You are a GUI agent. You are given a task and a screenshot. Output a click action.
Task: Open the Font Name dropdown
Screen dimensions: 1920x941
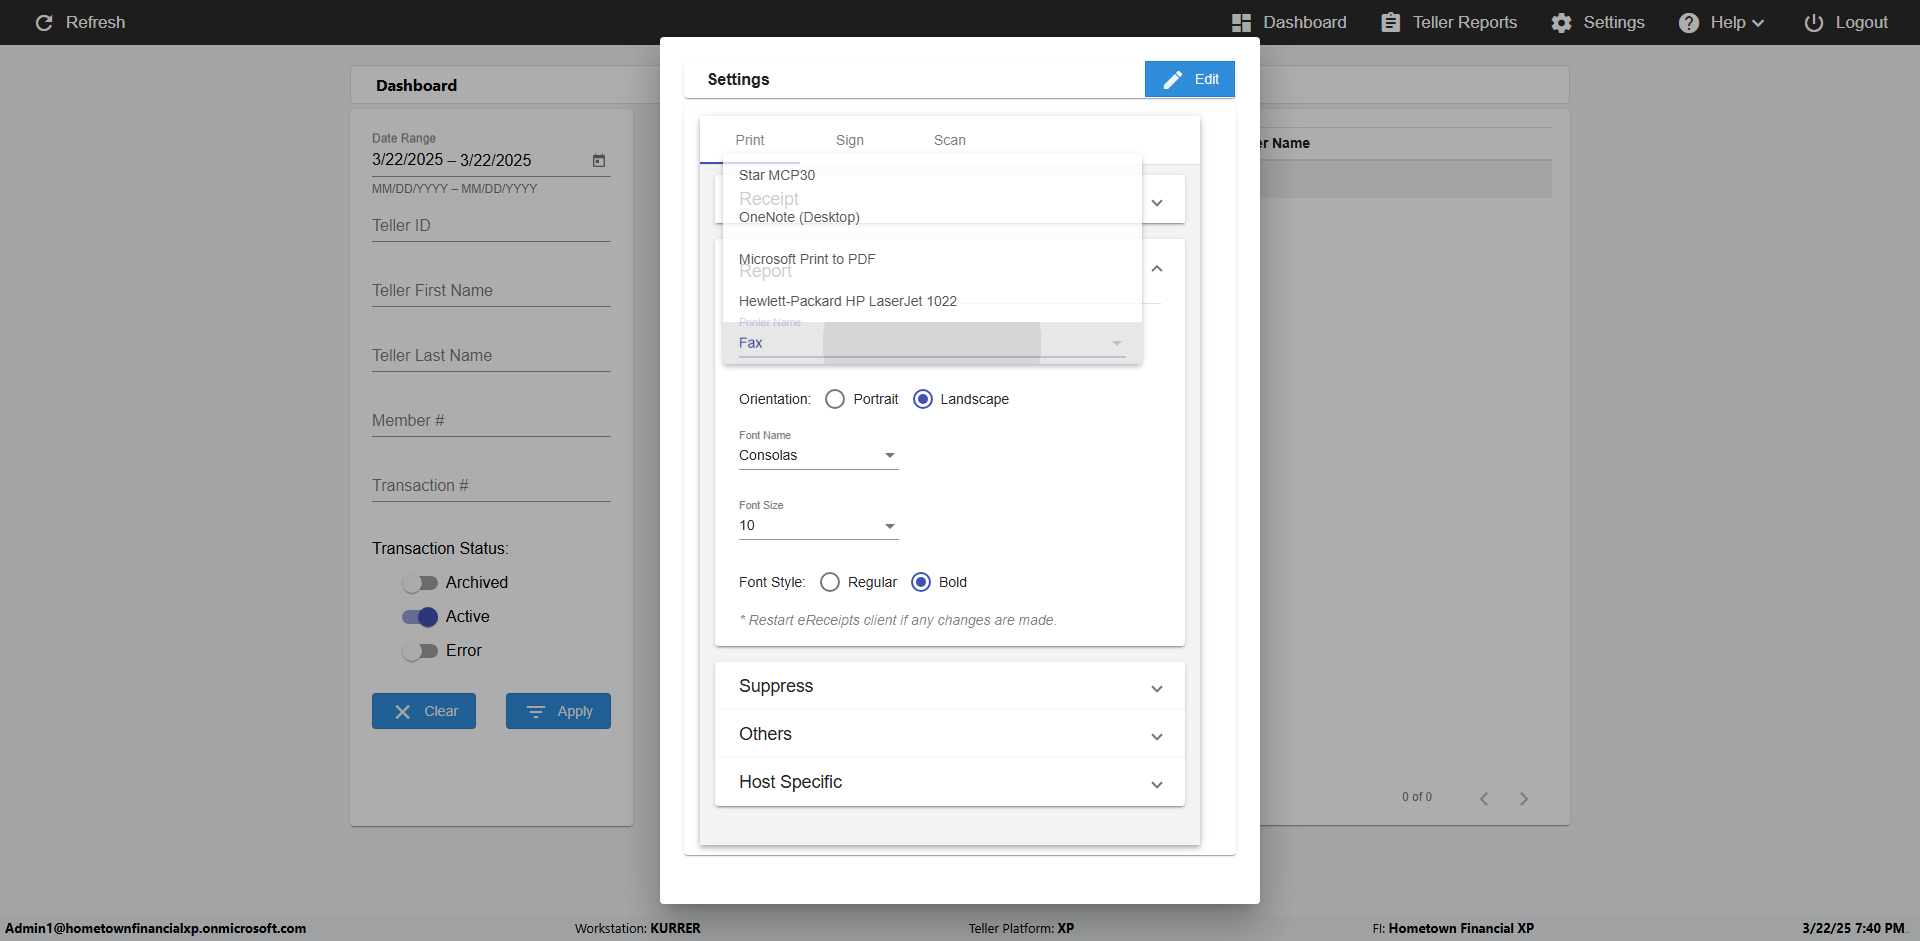click(818, 455)
